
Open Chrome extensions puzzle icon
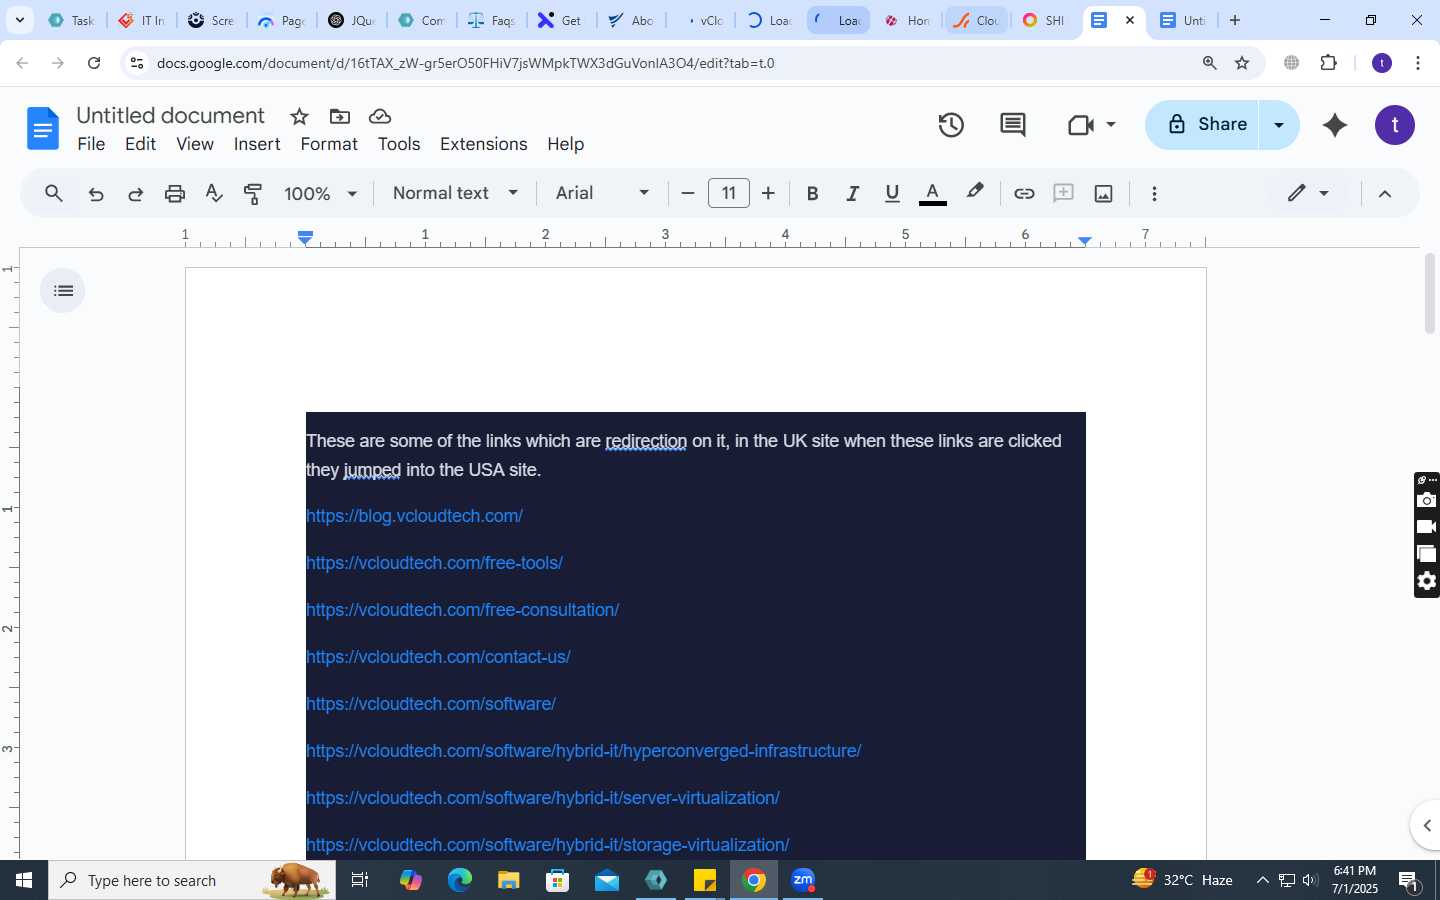pos(1328,63)
